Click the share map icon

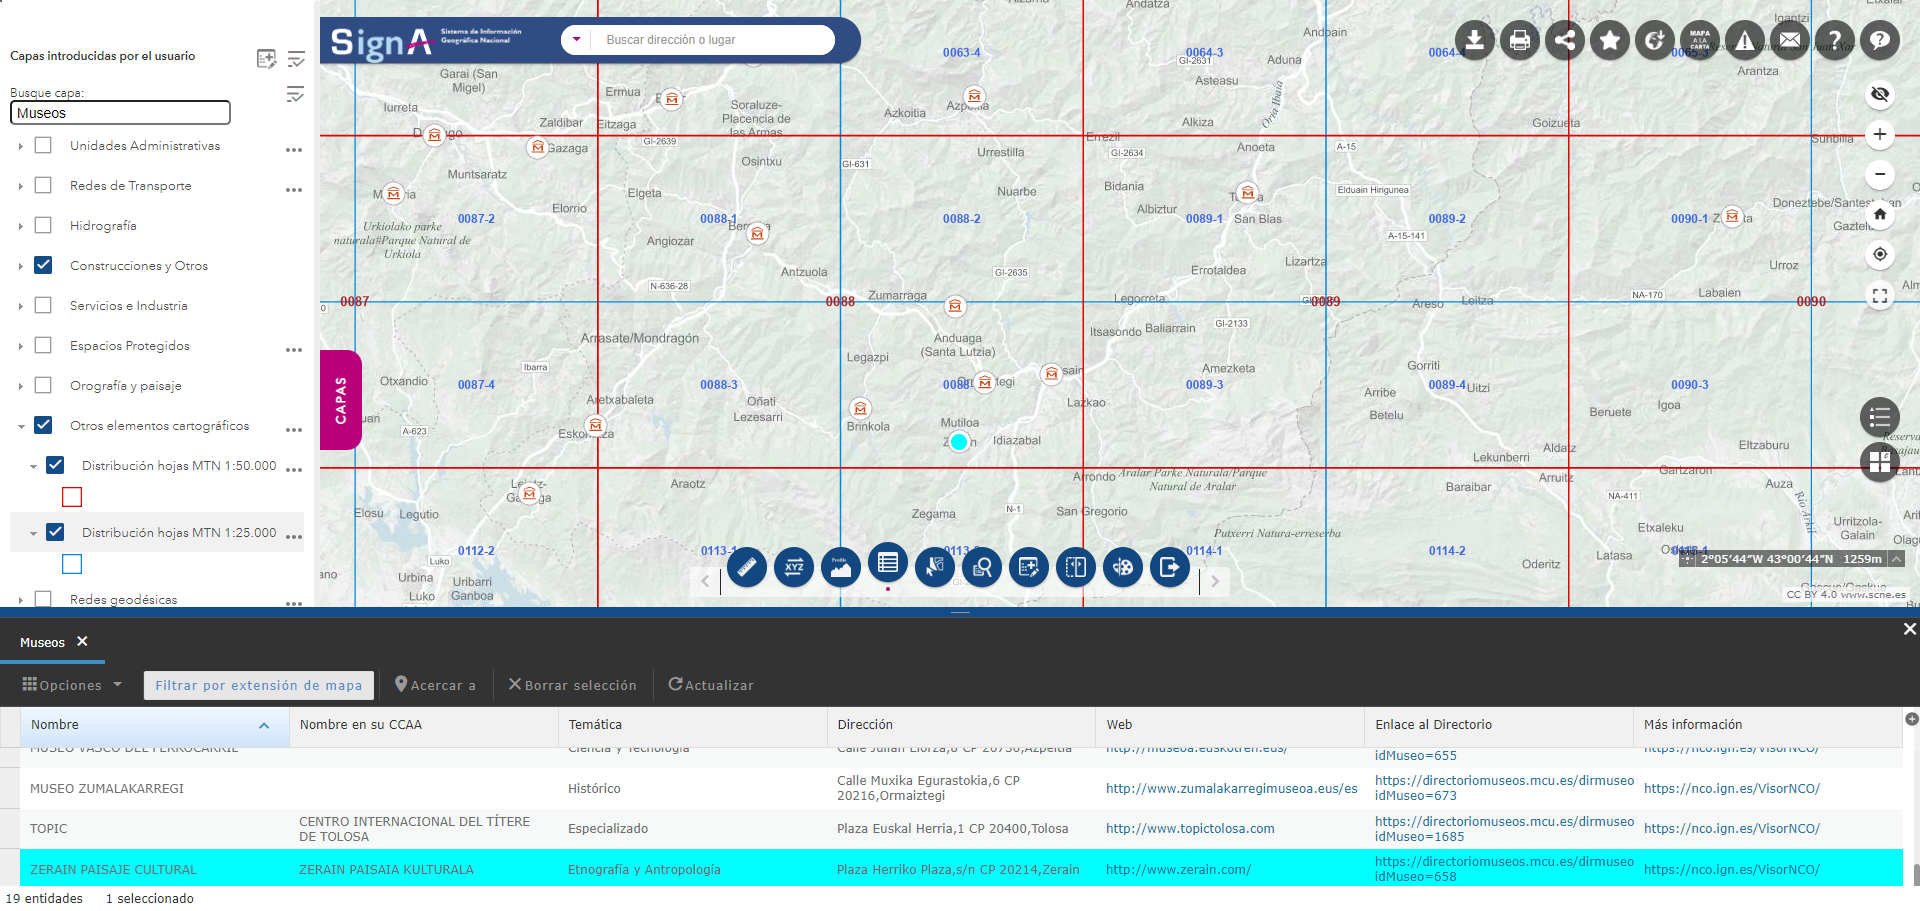1565,41
